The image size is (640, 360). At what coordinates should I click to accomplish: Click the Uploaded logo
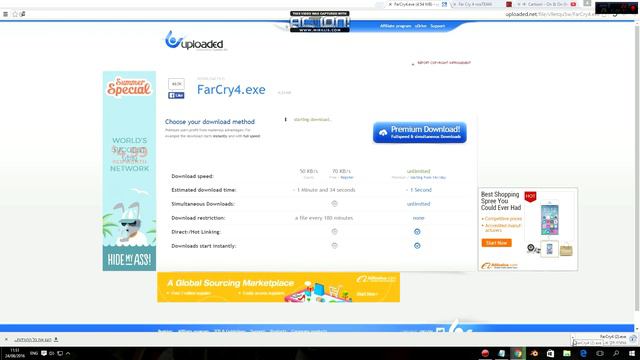pos(194,41)
